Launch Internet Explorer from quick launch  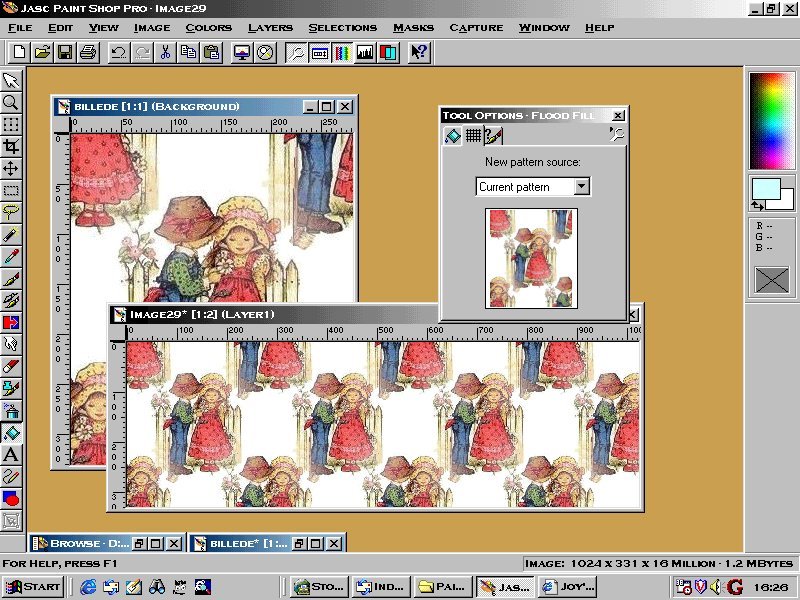88,587
